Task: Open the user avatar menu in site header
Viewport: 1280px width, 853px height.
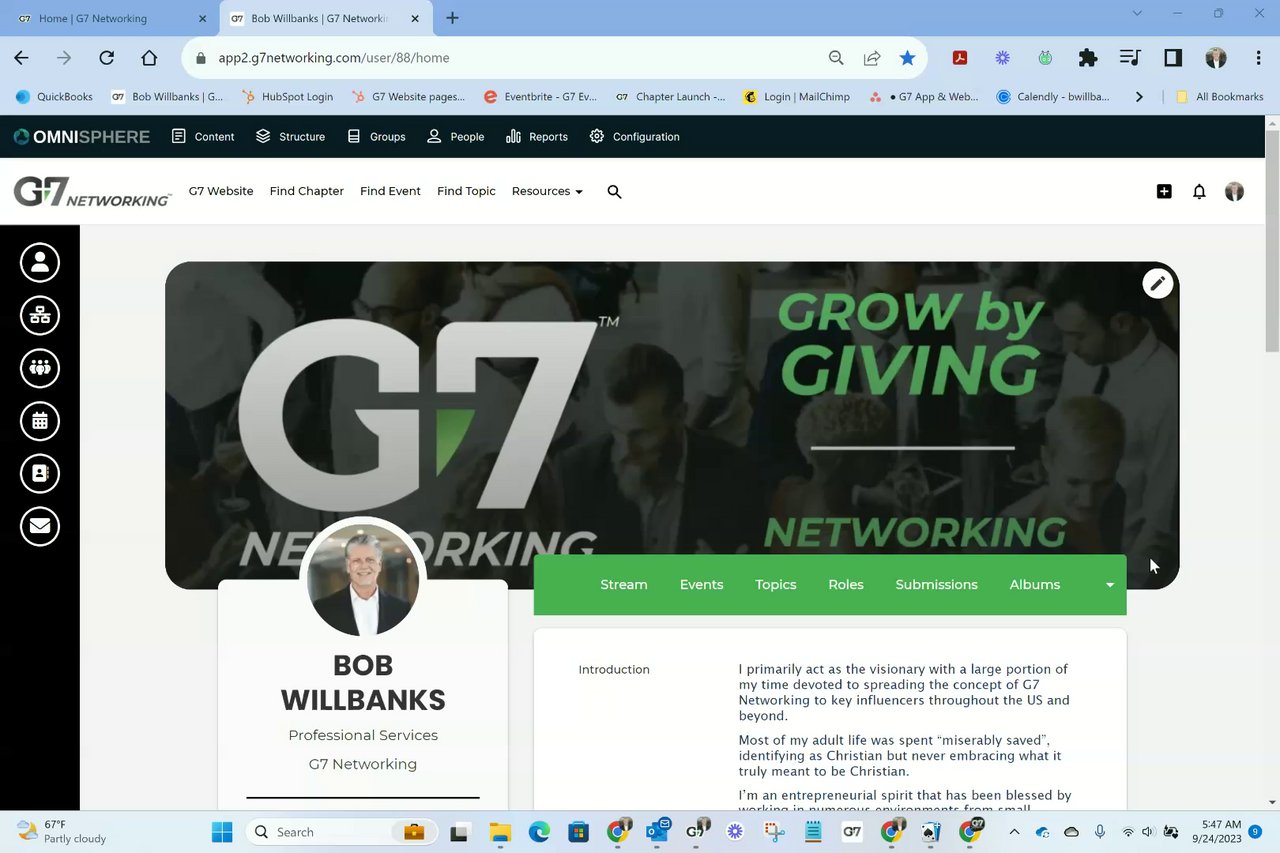Action: [1234, 191]
